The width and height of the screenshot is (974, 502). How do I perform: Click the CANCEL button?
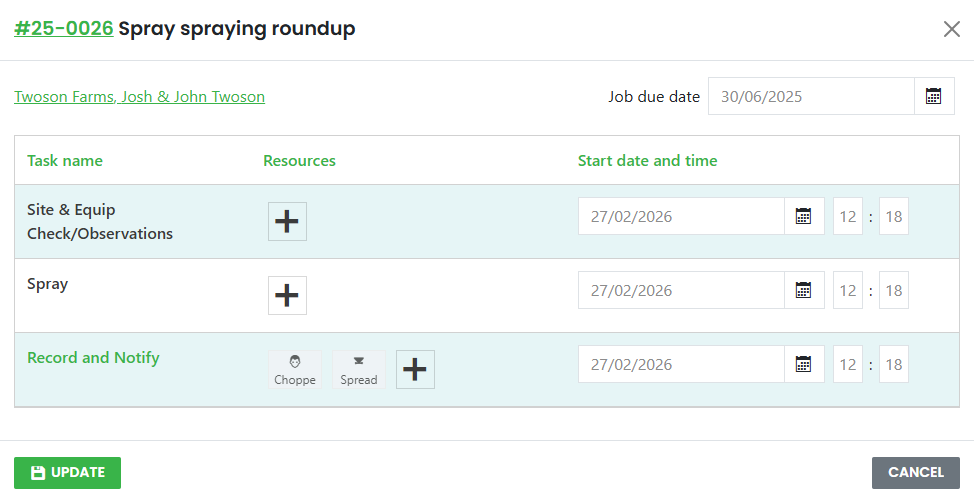[x=916, y=473]
